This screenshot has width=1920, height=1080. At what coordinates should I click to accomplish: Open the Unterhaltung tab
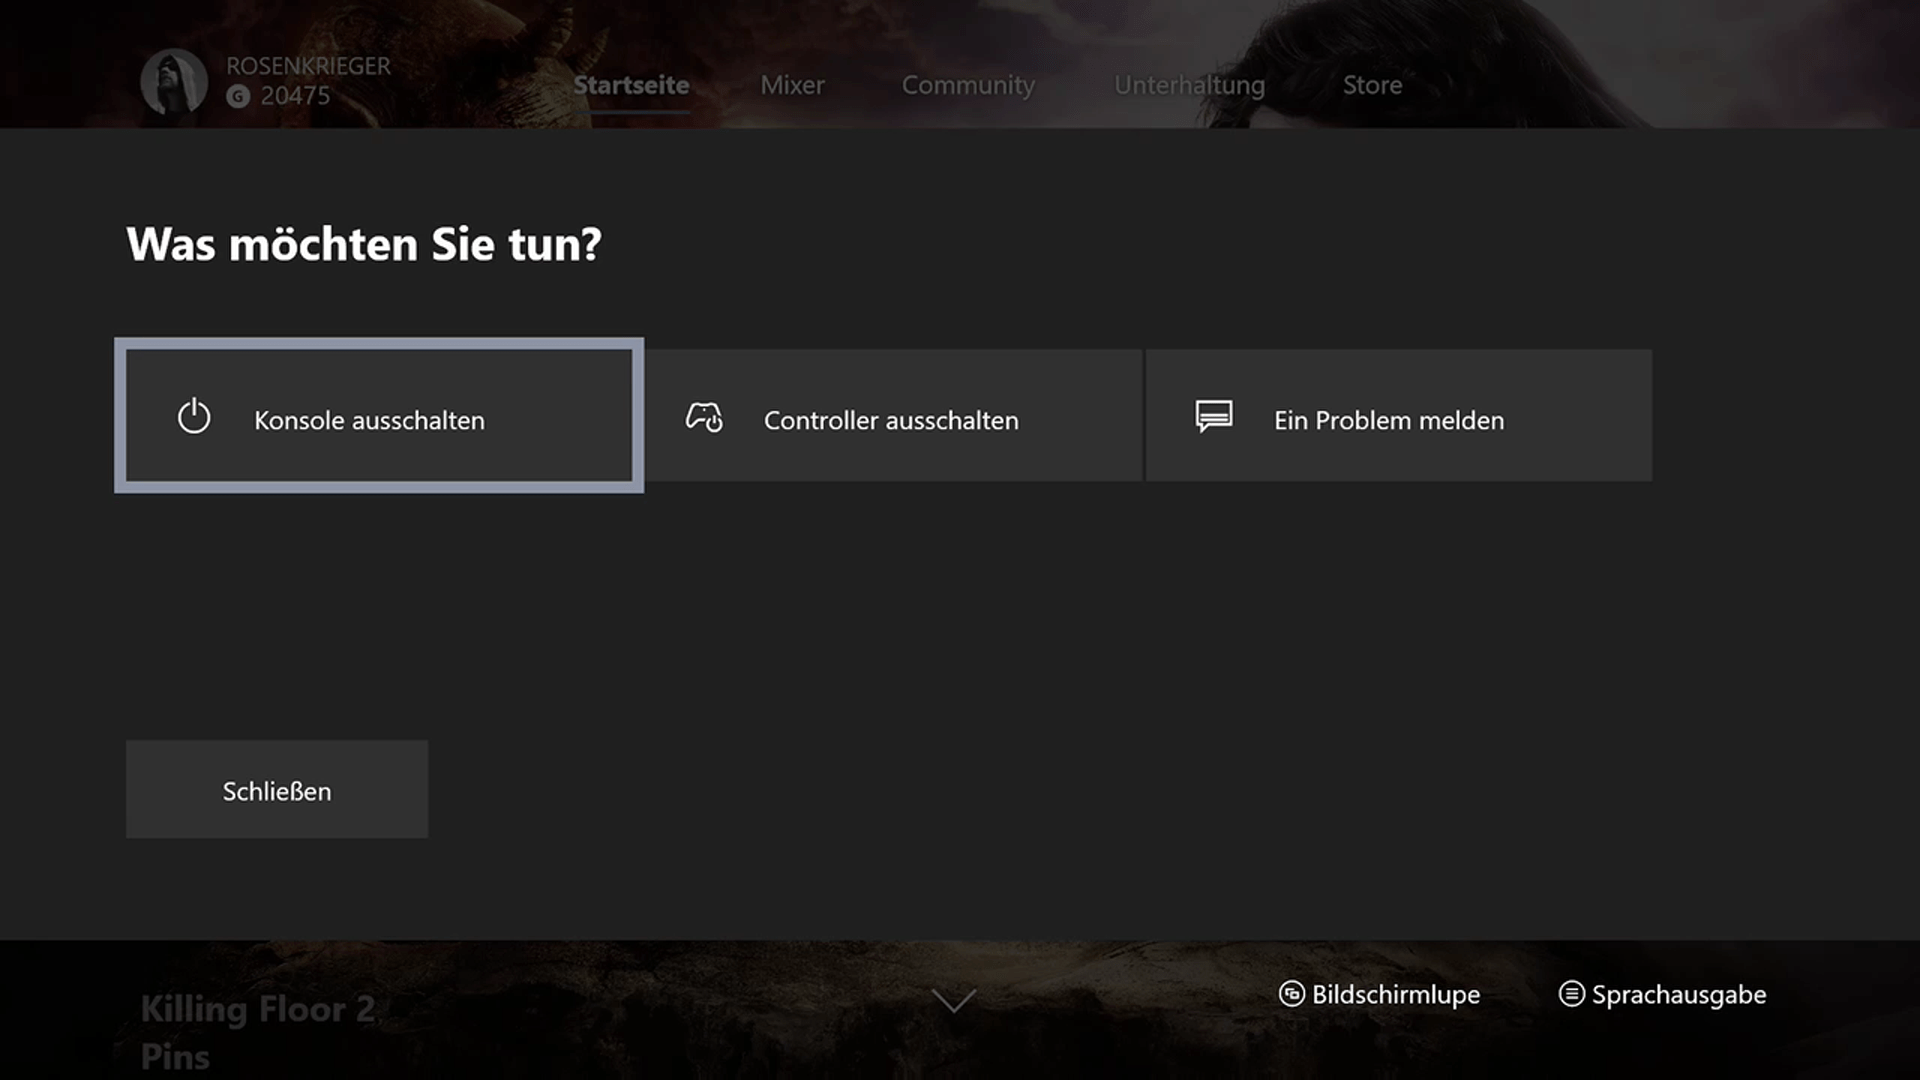pyautogui.click(x=1189, y=85)
